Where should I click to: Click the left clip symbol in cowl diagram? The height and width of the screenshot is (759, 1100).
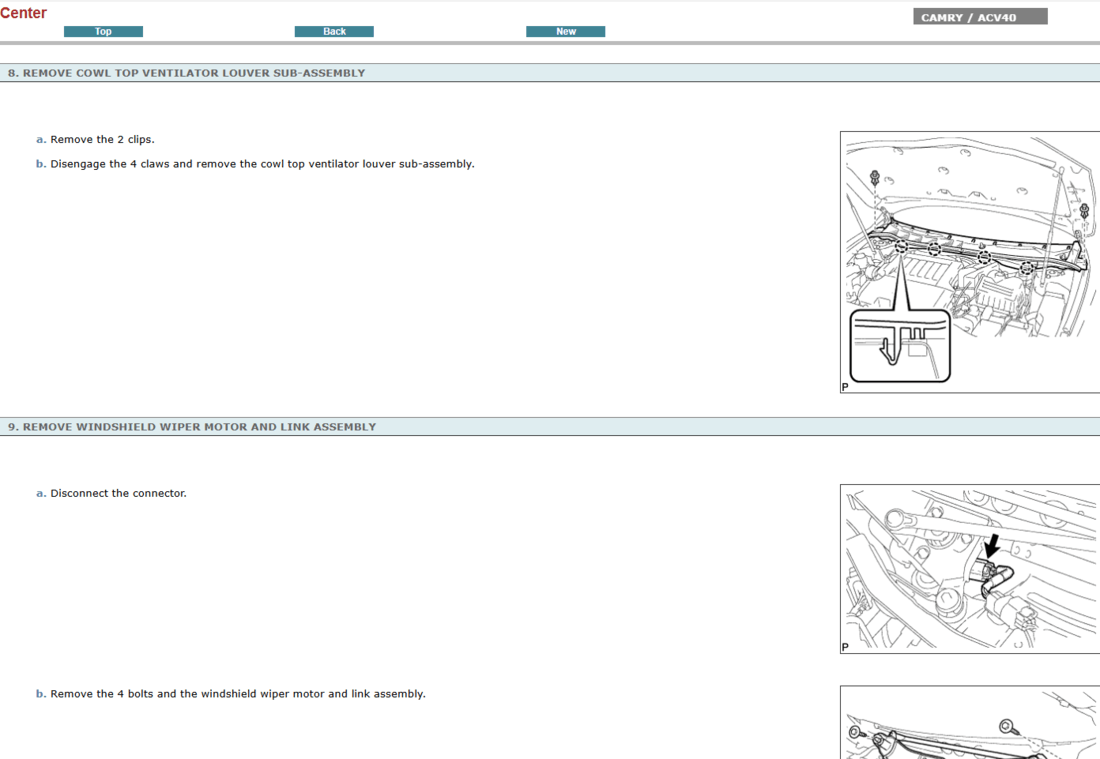(x=875, y=179)
